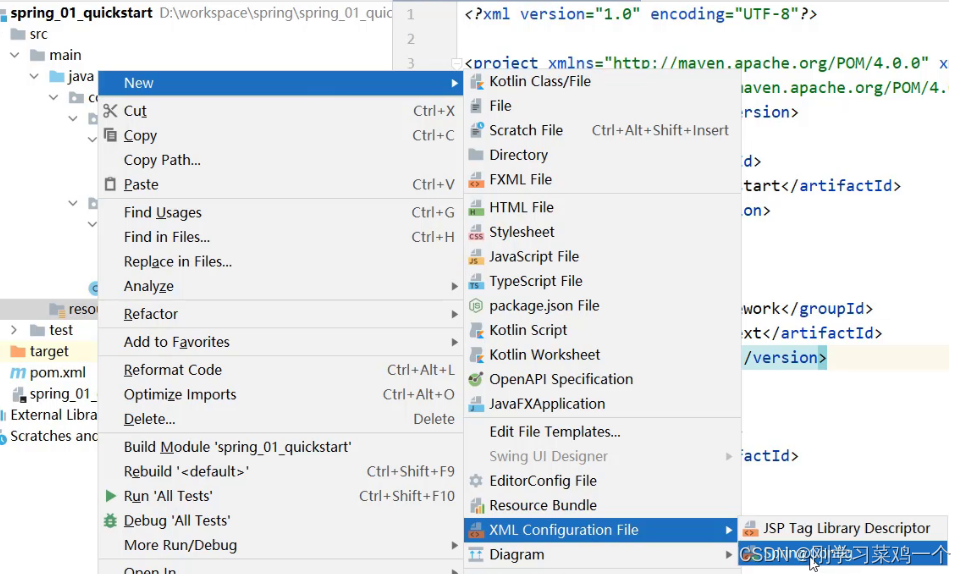Select spring_01_quickstart project root node

(81, 13)
